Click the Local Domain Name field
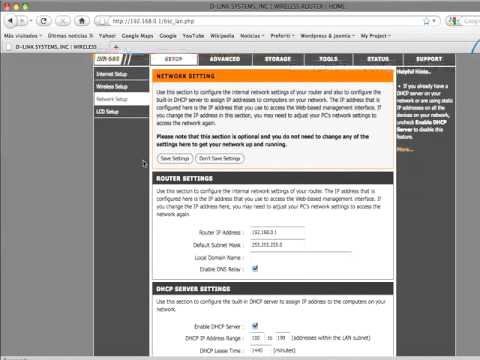The image size is (480, 360). (301, 257)
